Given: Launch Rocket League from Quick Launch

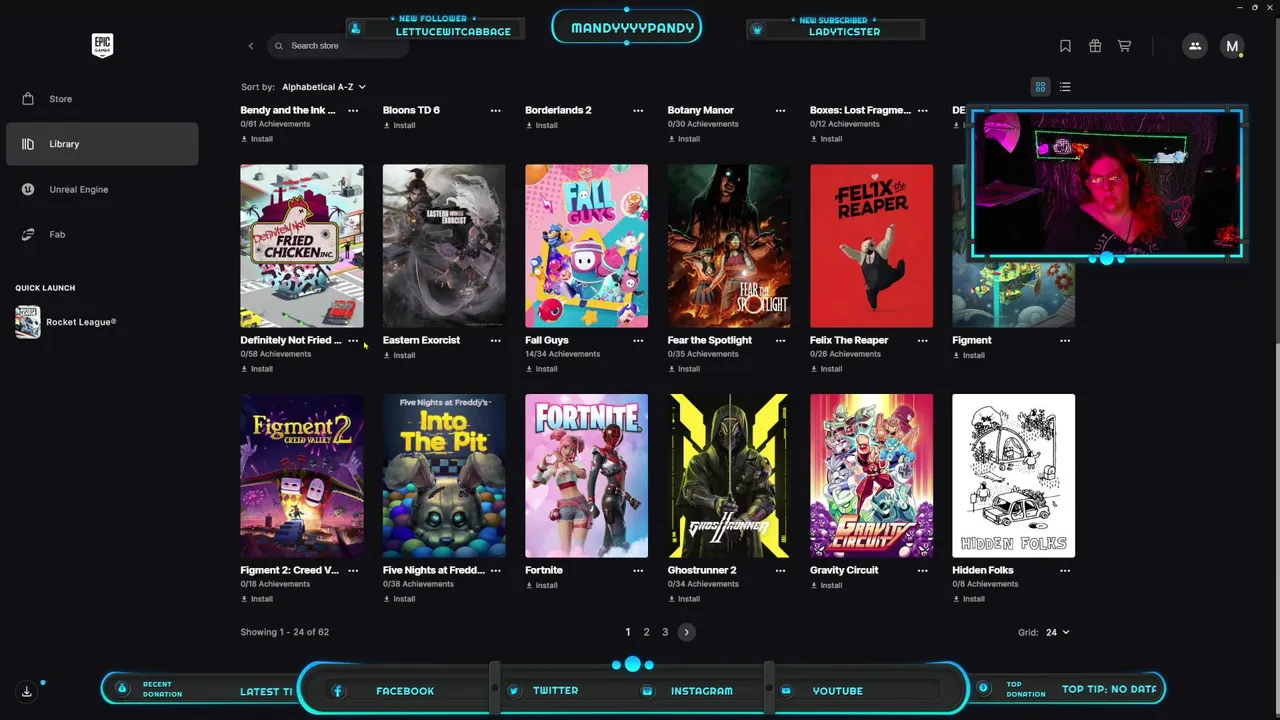Looking at the screenshot, I should tap(66, 322).
